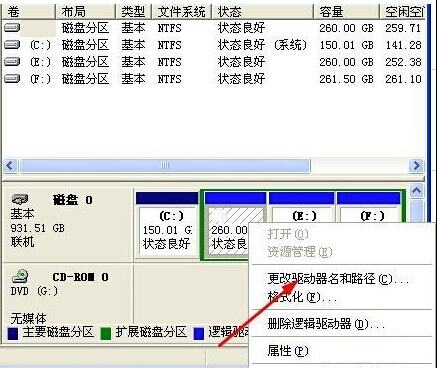This screenshot has height=368, width=437.
Task: Choose 格式化(F)... from the context menu
Action: pos(302,297)
